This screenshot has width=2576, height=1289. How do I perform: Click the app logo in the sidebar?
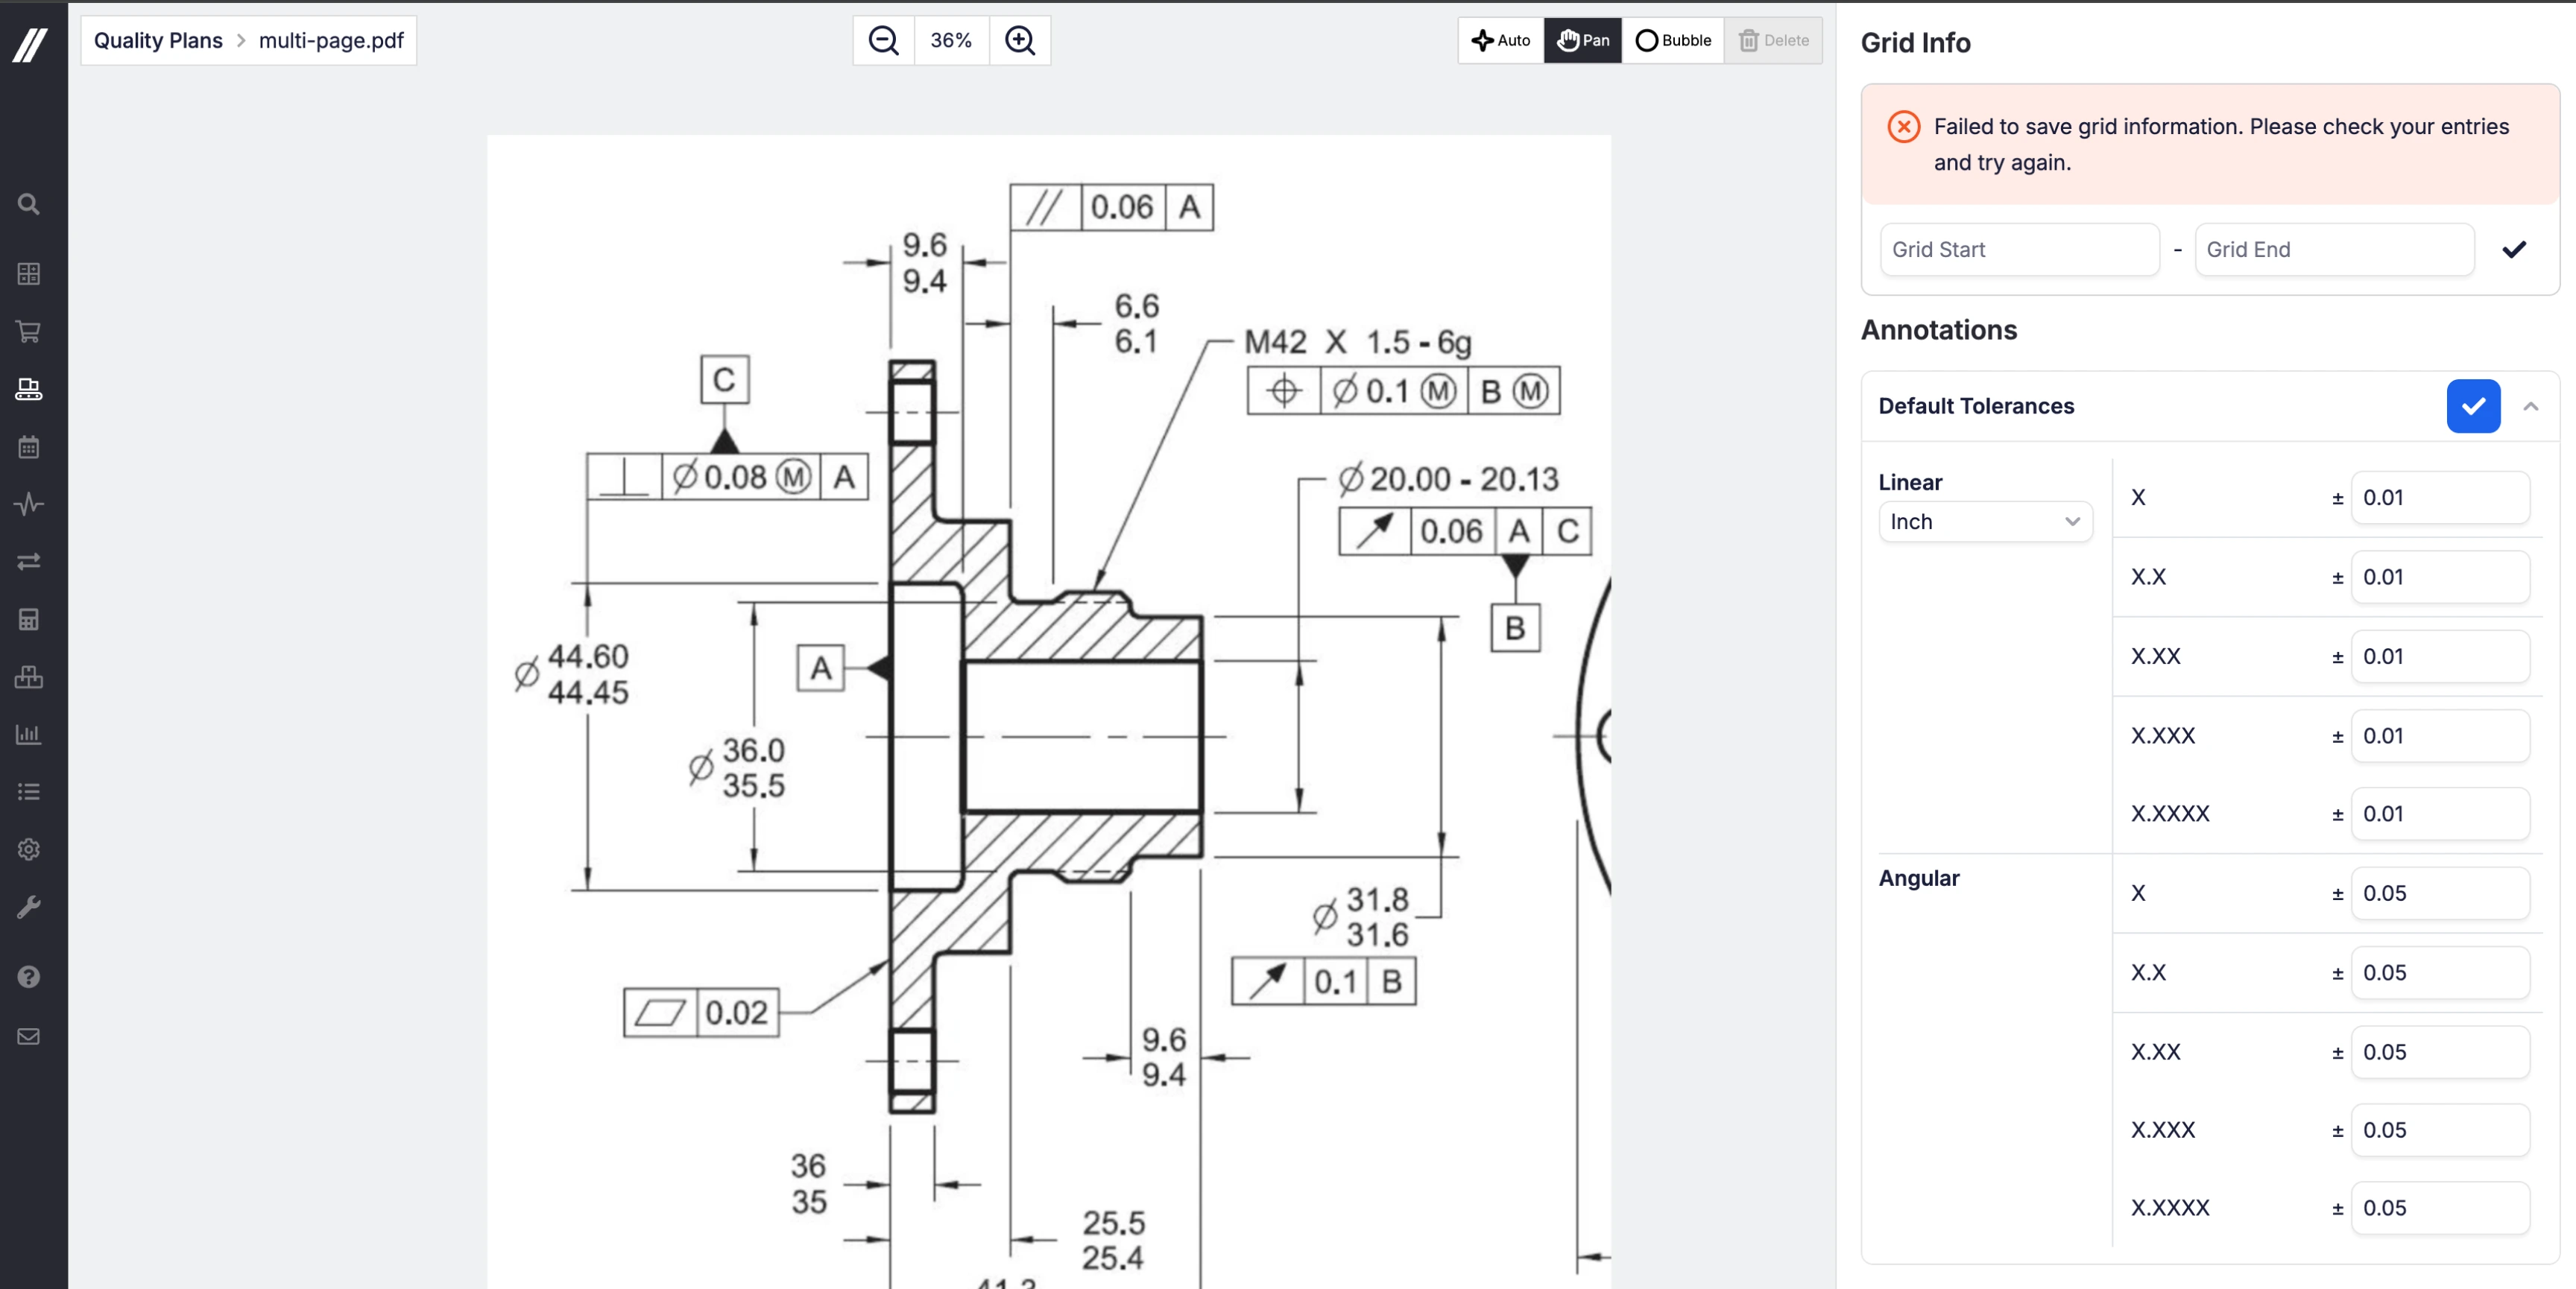point(30,45)
